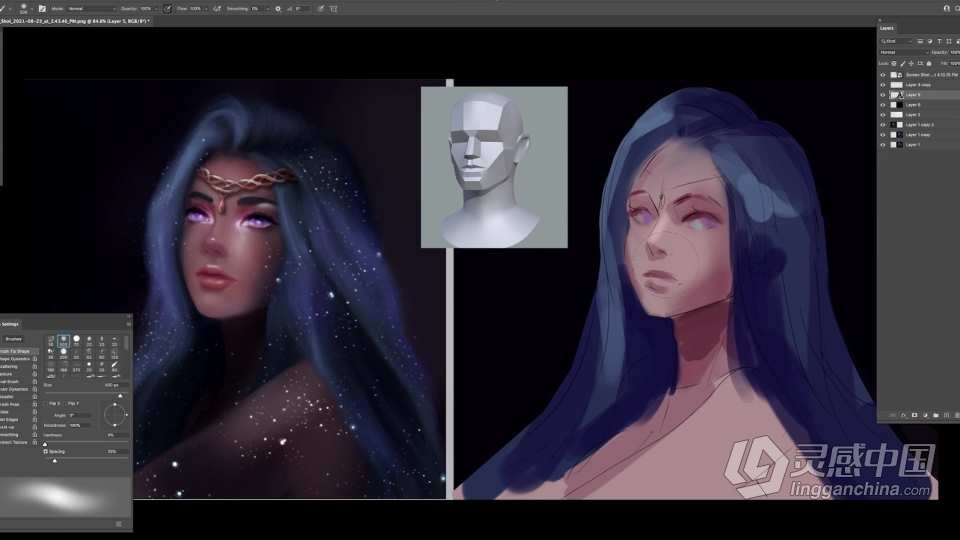The height and width of the screenshot is (540, 960).
Task: Open the symmetry paint options
Action: coord(334,9)
